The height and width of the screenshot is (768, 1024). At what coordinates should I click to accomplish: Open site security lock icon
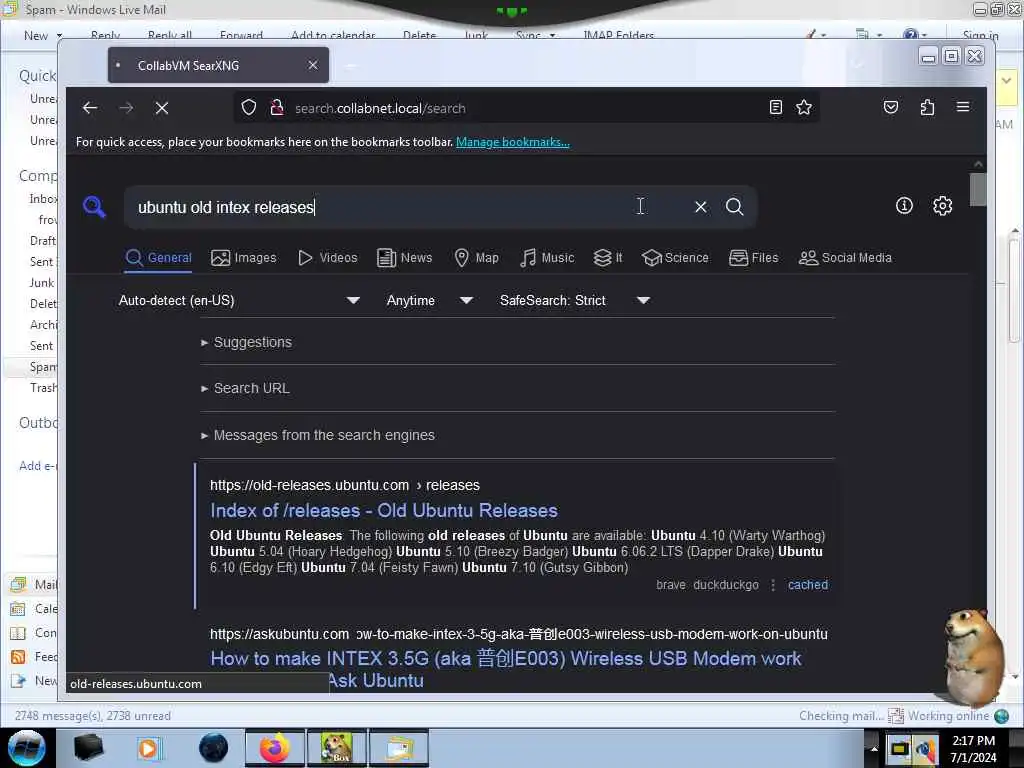(x=277, y=107)
